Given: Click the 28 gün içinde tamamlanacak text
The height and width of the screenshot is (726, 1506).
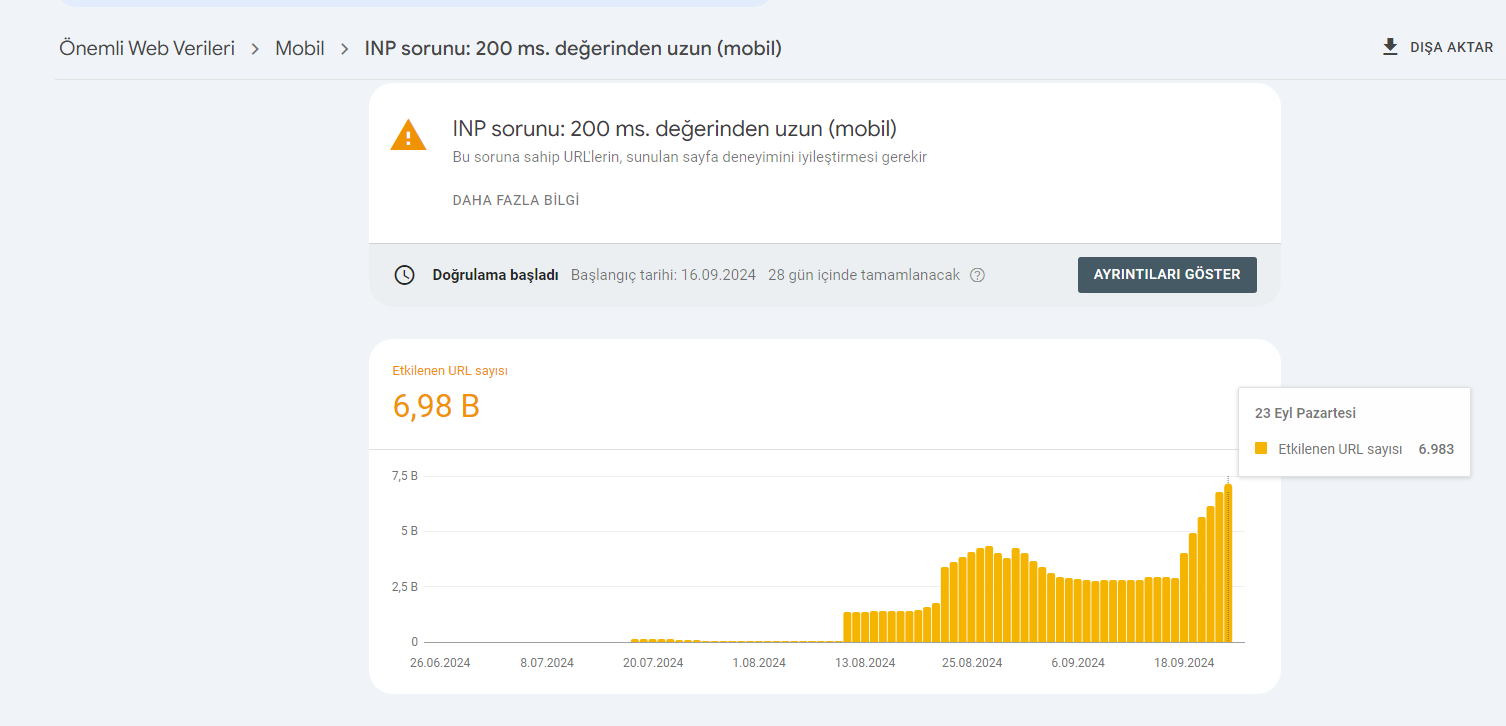Looking at the screenshot, I should pyautogui.click(x=864, y=275).
